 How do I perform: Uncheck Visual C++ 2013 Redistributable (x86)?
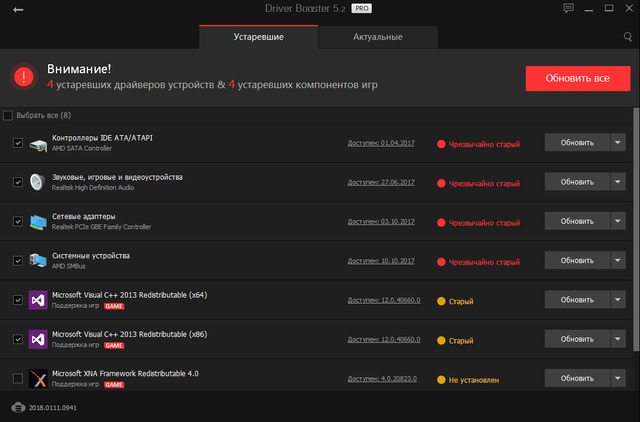[18, 339]
